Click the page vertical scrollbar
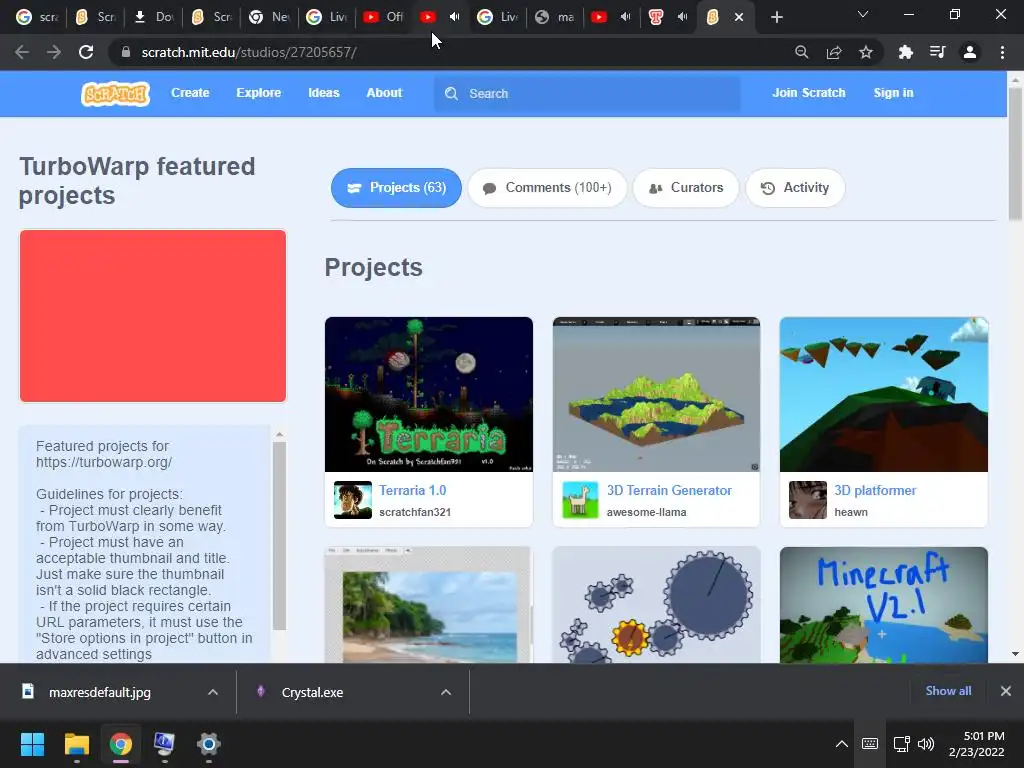Viewport: 1024px width, 768px height. click(x=1015, y=153)
